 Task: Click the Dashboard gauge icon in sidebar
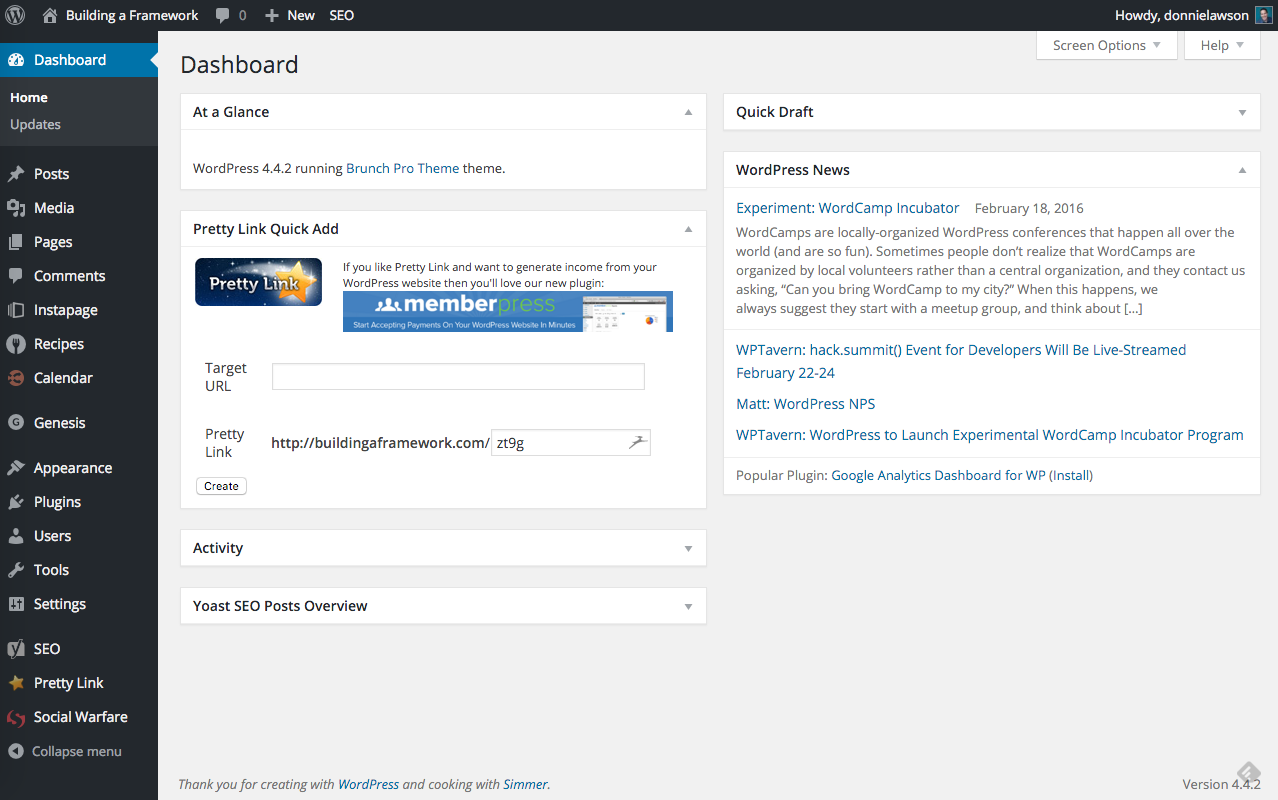[x=16, y=60]
